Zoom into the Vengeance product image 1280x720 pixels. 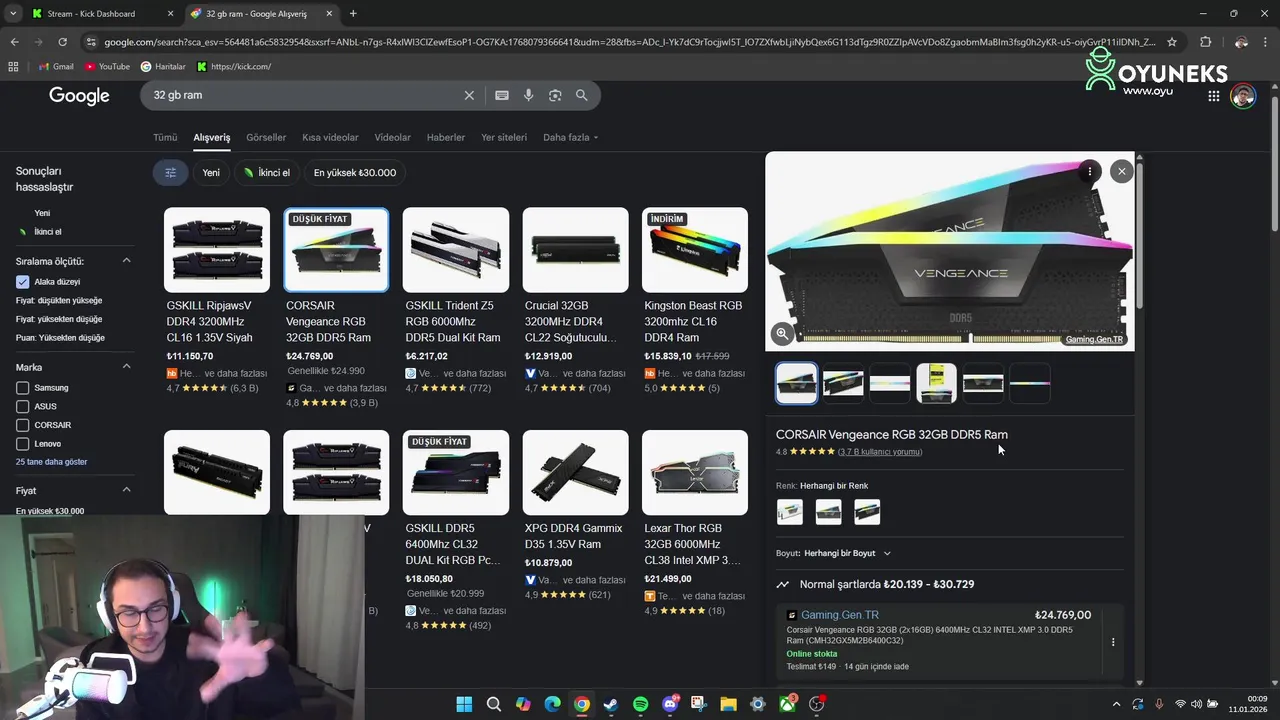point(782,334)
